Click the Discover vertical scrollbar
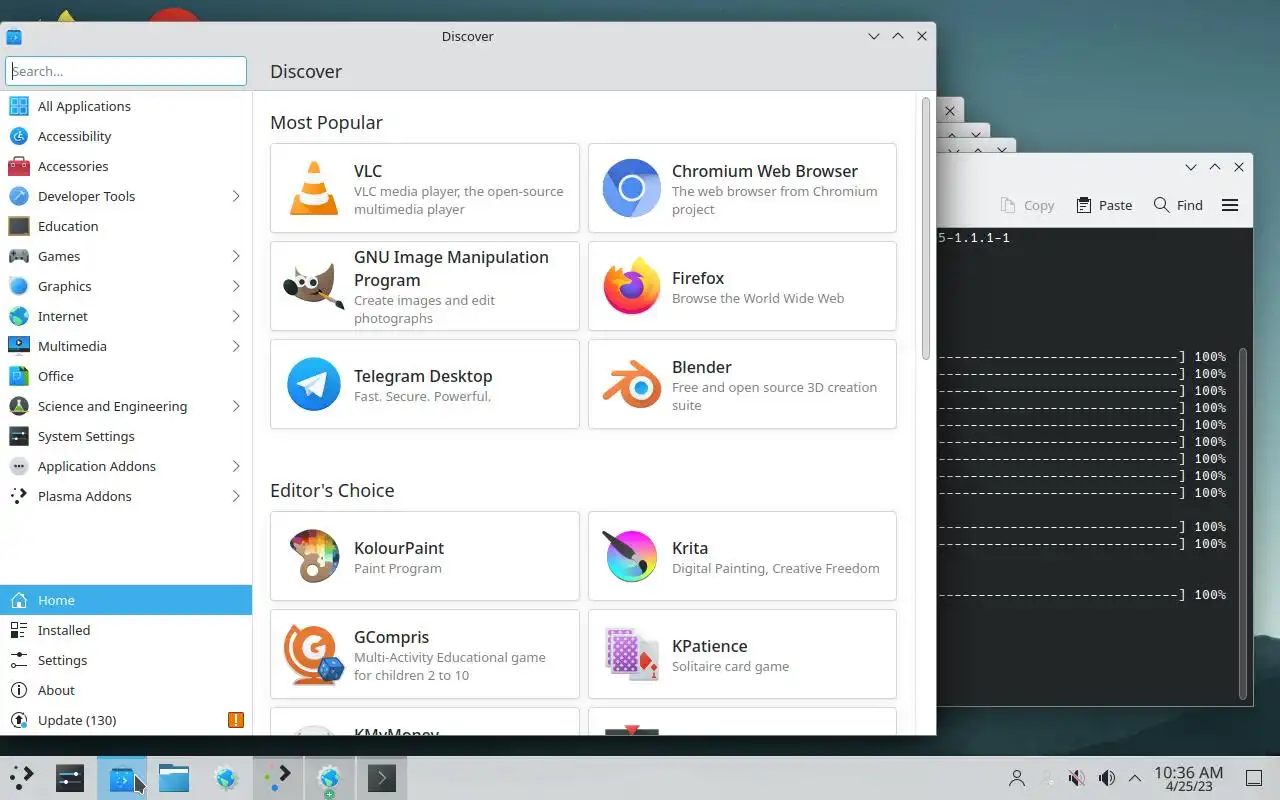1280x800 pixels. pyautogui.click(x=926, y=228)
